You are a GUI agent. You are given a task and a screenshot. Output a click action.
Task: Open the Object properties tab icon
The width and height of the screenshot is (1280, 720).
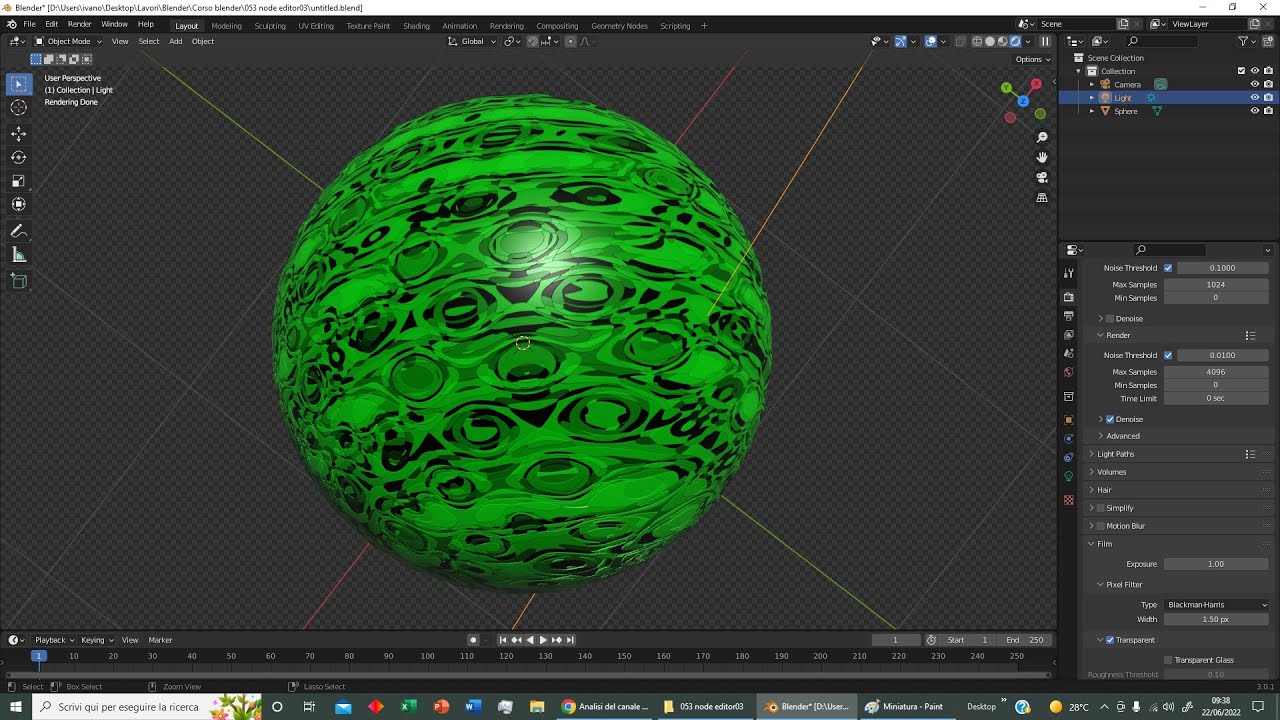(1069, 420)
